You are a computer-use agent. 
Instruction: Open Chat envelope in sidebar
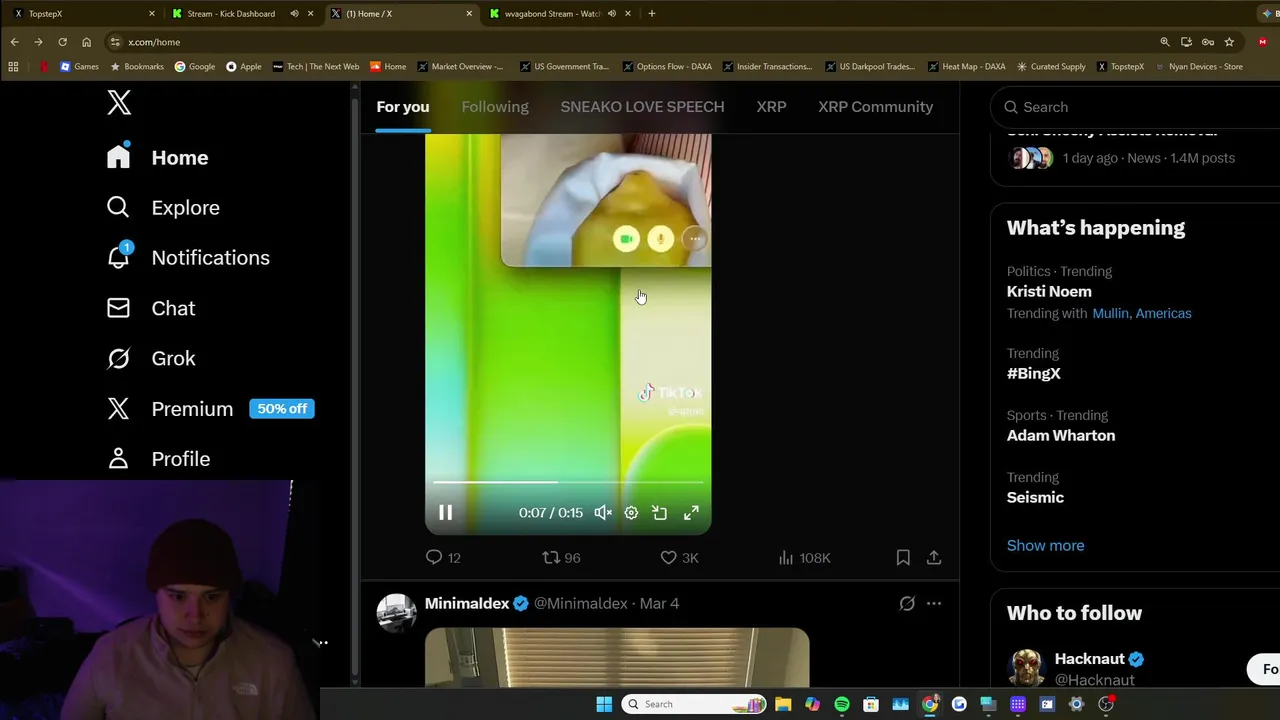pos(151,308)
